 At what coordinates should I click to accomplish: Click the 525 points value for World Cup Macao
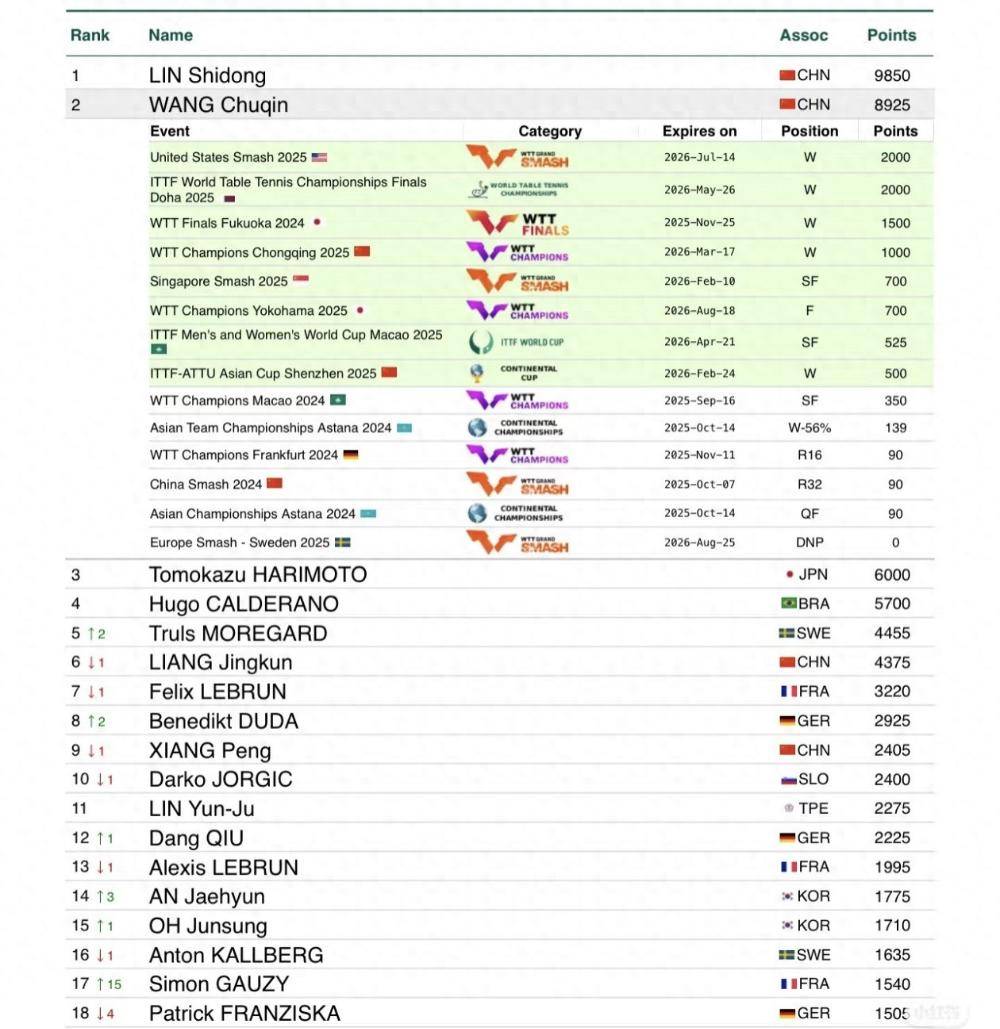[x=896, y=343]
